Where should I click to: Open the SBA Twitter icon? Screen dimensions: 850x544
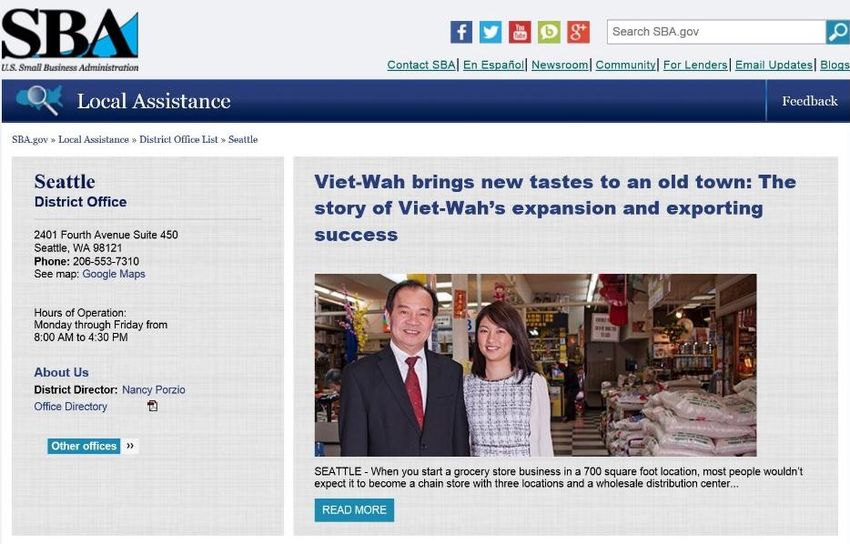point(491,32)
